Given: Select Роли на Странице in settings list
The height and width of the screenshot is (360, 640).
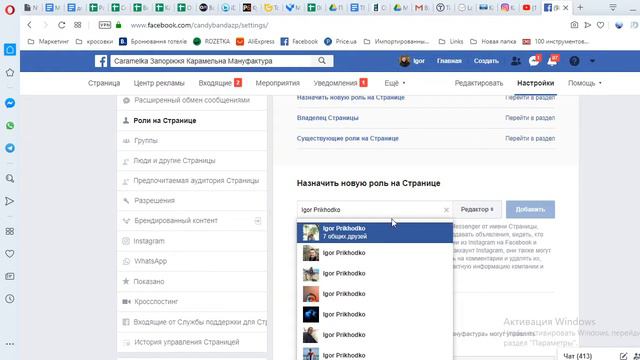Looking at the screenshot, I should click(x=192, y=120).
